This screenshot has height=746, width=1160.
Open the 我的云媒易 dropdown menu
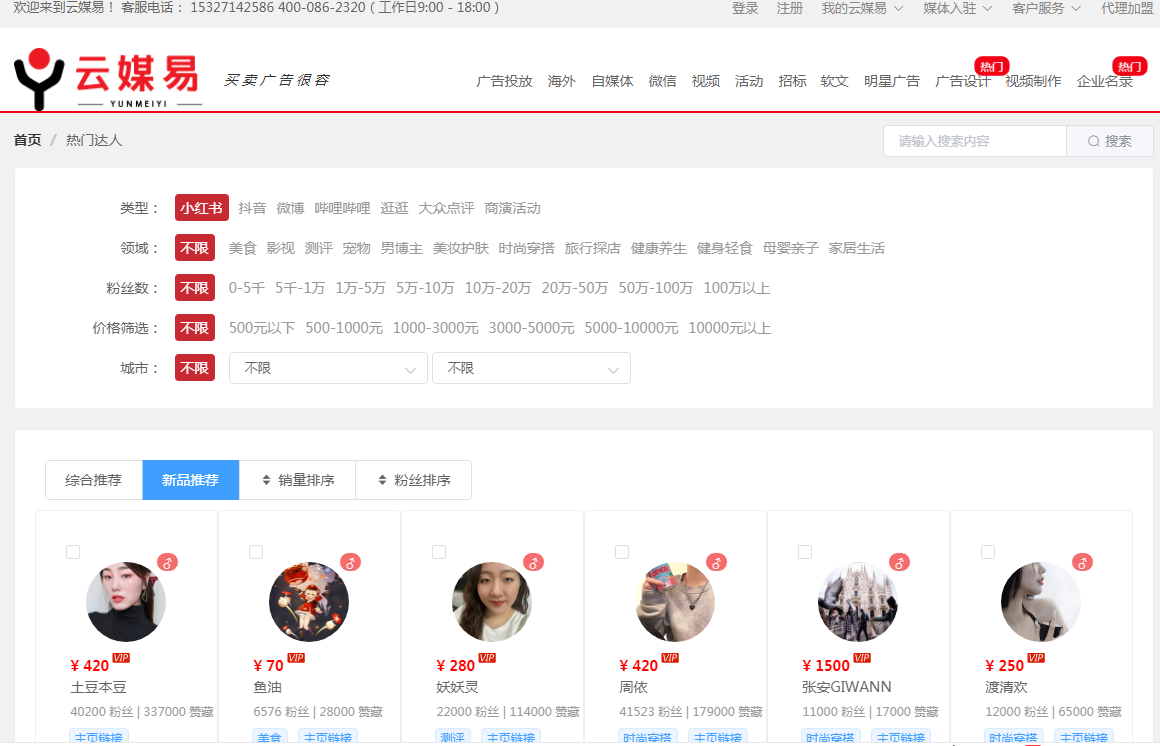[858, 8]
